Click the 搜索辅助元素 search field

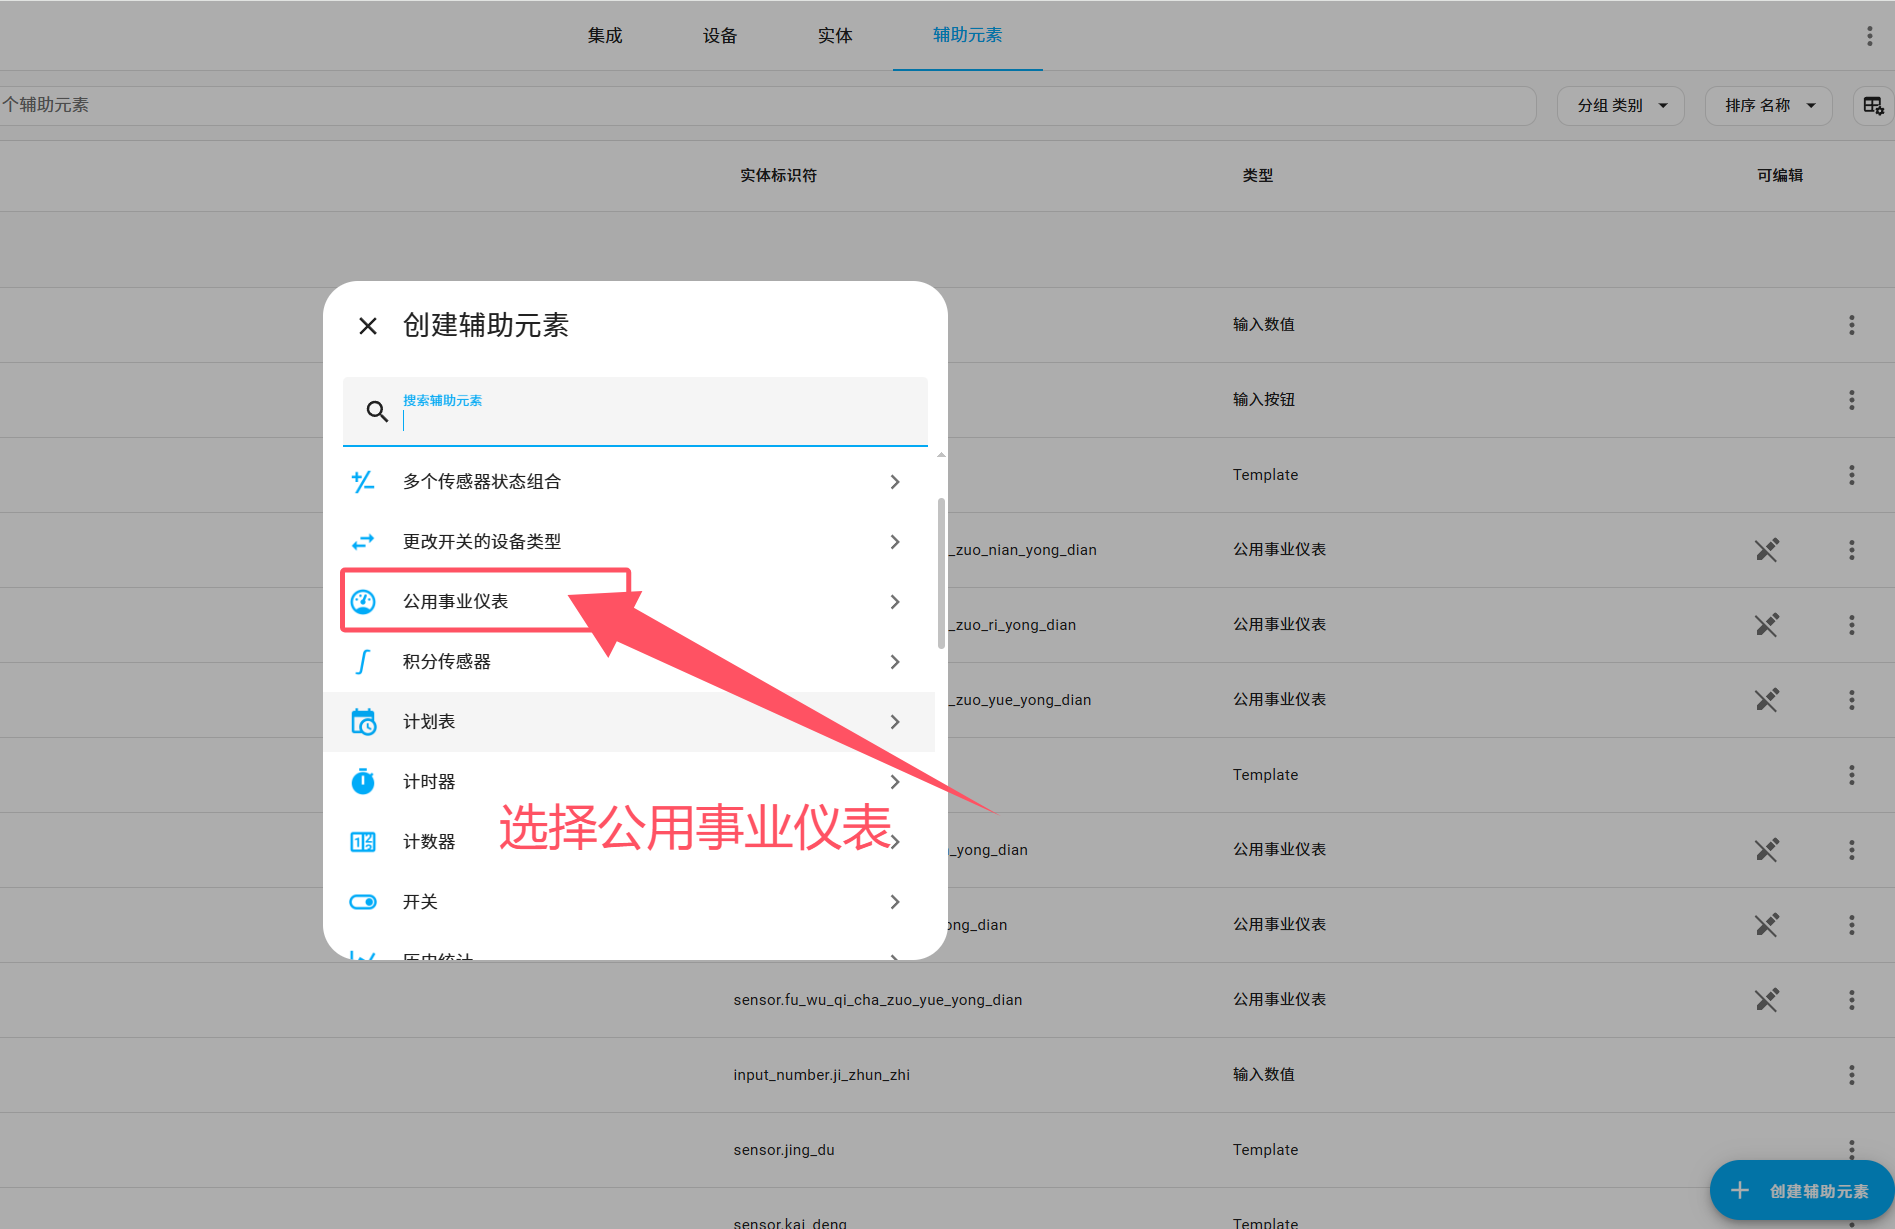pos(650,412)
